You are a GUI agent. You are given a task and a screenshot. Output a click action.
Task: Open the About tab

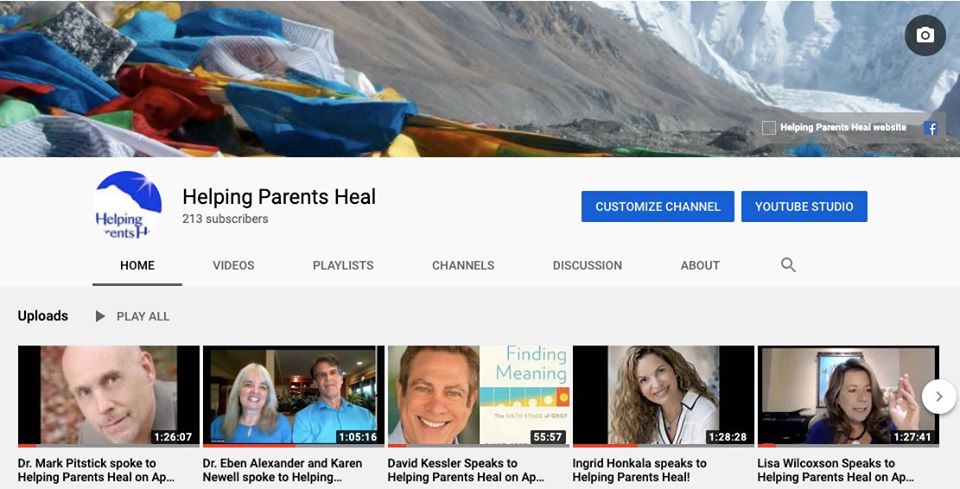coord(700,266)
